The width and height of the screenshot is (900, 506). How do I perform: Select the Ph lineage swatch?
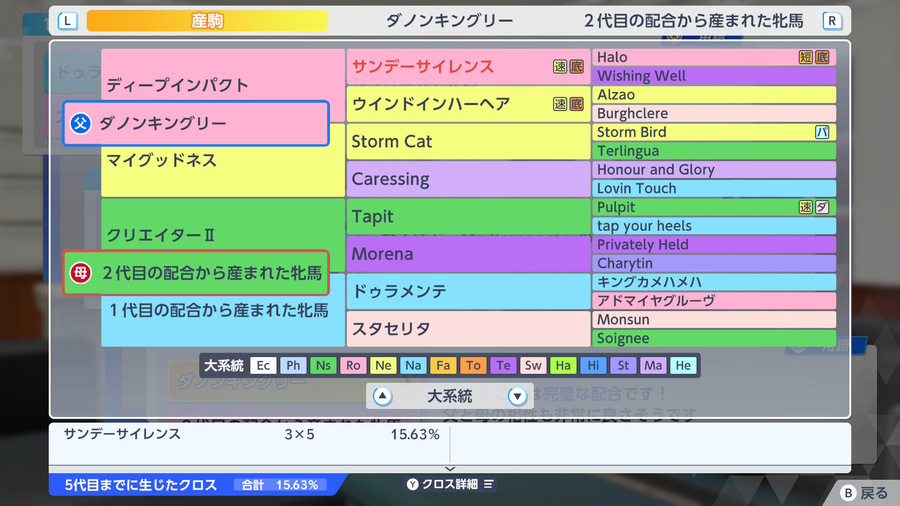click(293, 365)
